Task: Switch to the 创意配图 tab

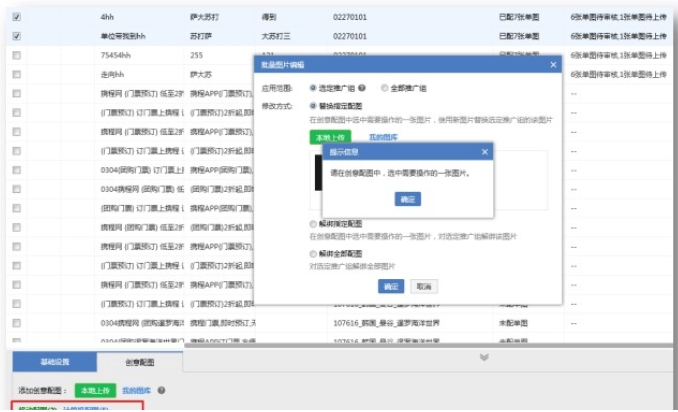Action: (140, 362)
